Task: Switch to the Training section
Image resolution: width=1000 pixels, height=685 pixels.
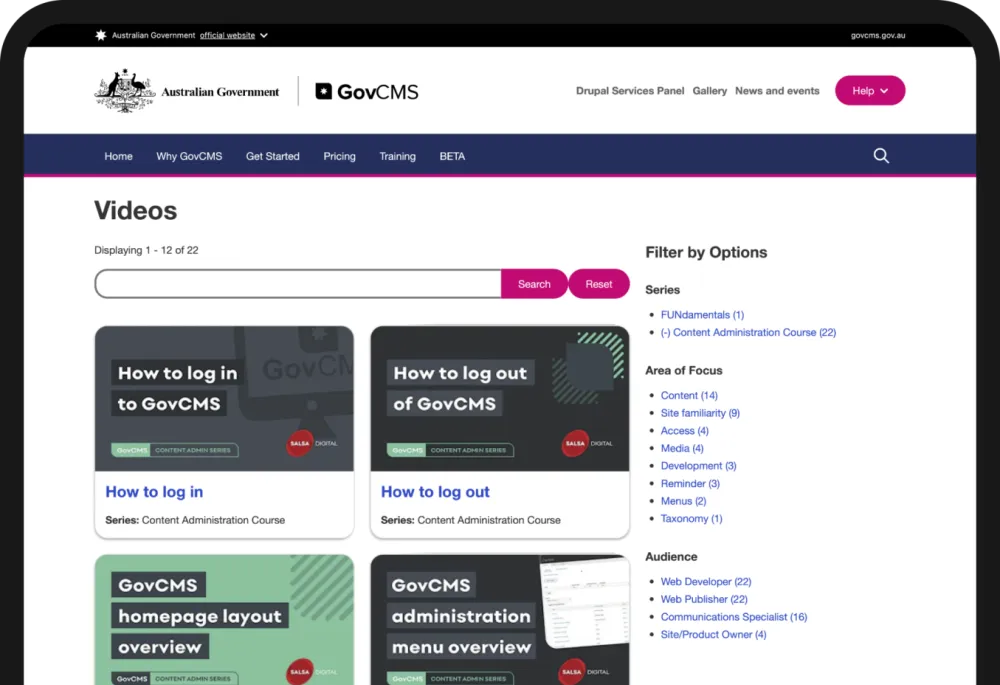Action: pos(397,156)
